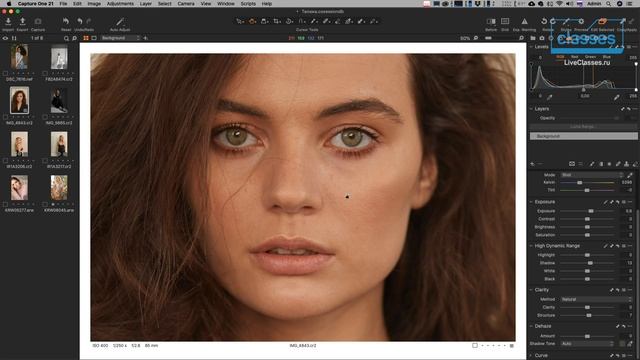Enable the Exposure Warning triangle
The width and height of the screenshot is (640, 360).
[x=524, y=21]
